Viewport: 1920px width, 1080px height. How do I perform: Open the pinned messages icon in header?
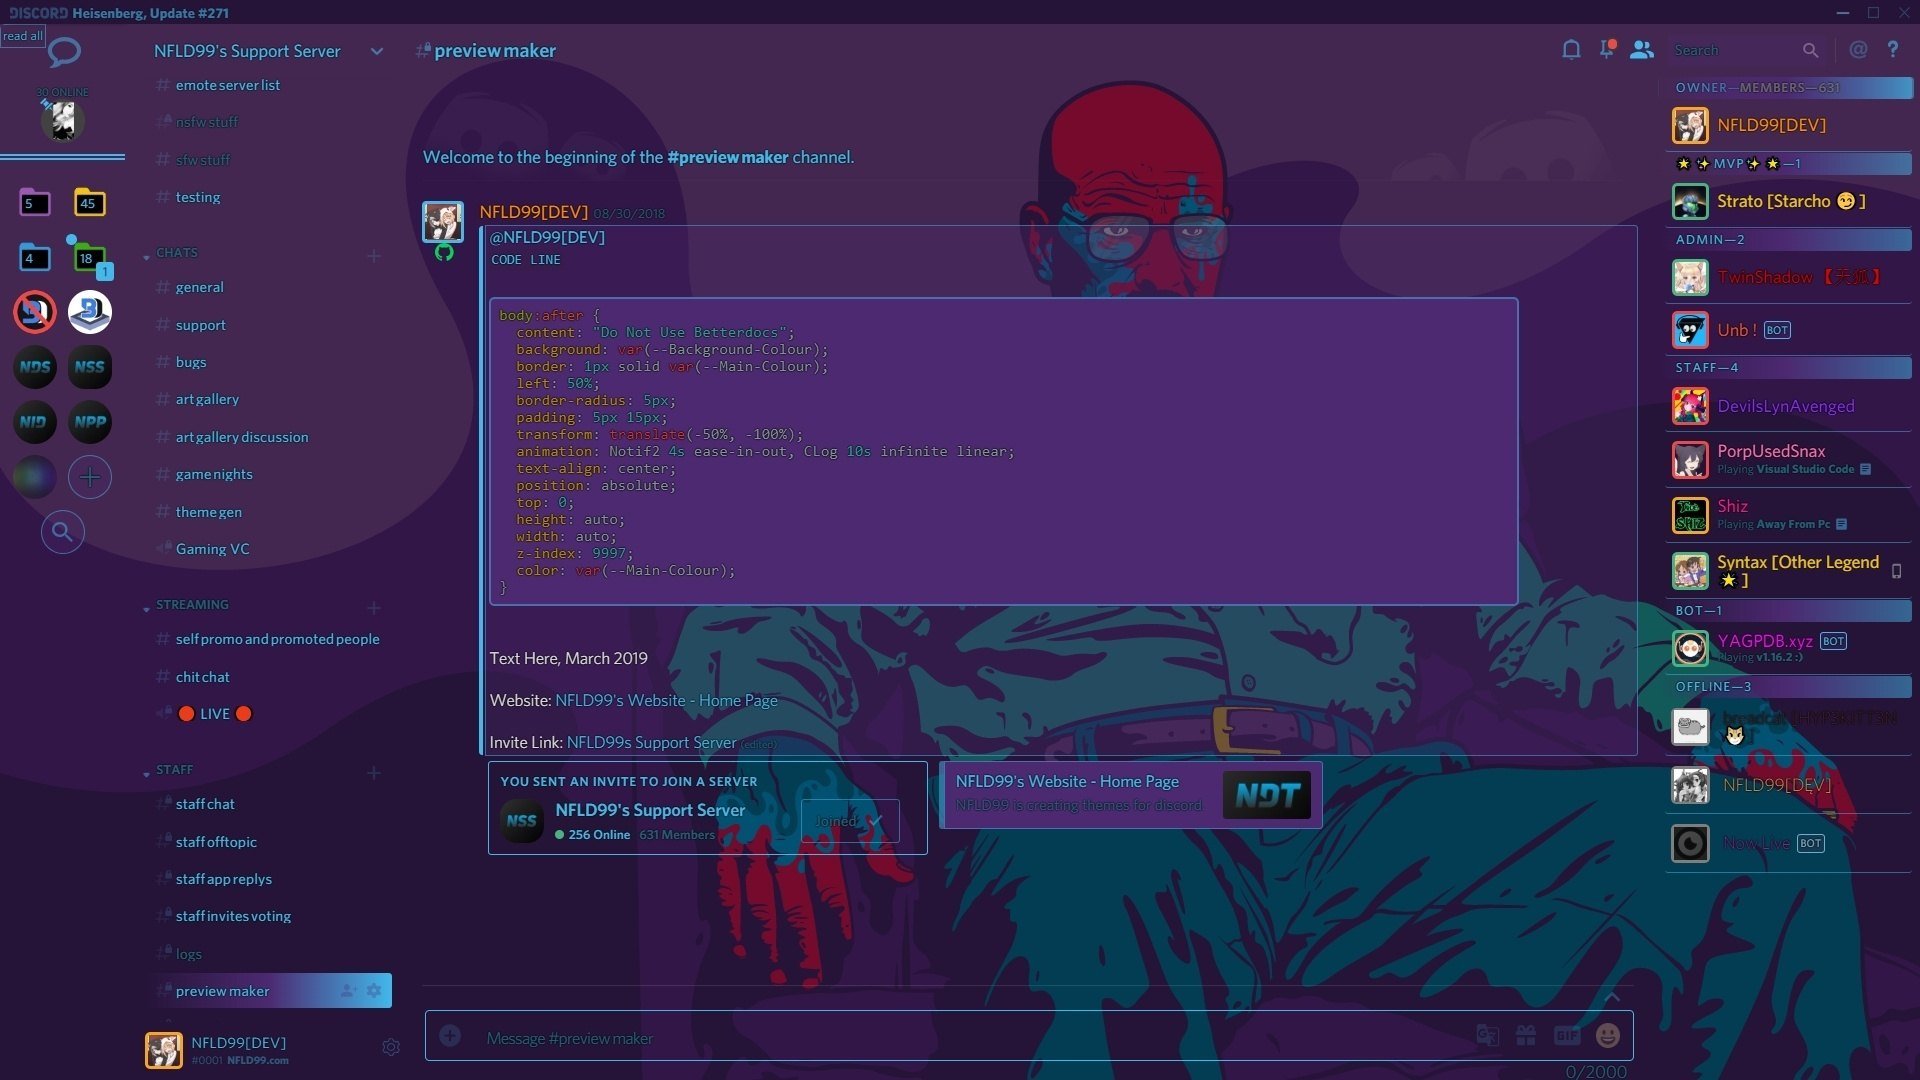click(1607, 49)
